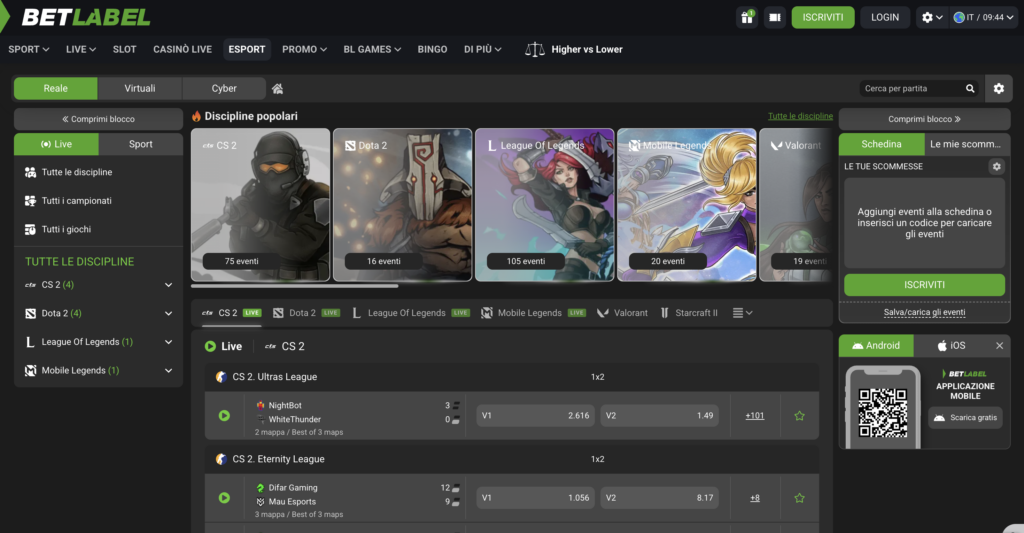
Task: Click the Dota 2 icon in sidebar
Action: coord(30,314)
